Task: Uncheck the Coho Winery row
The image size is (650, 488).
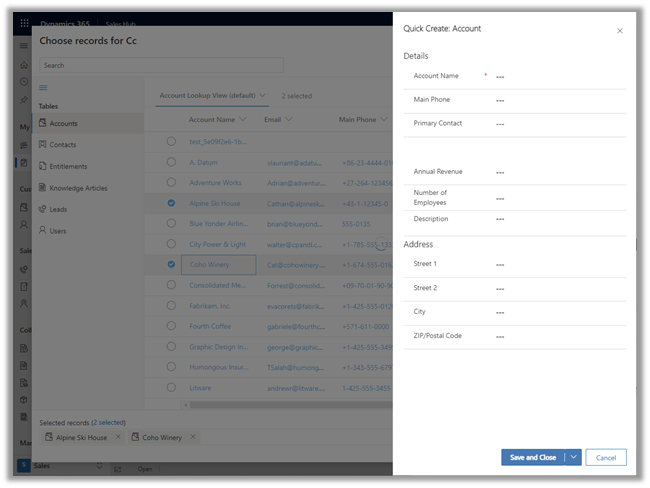Action: (171, 265)
